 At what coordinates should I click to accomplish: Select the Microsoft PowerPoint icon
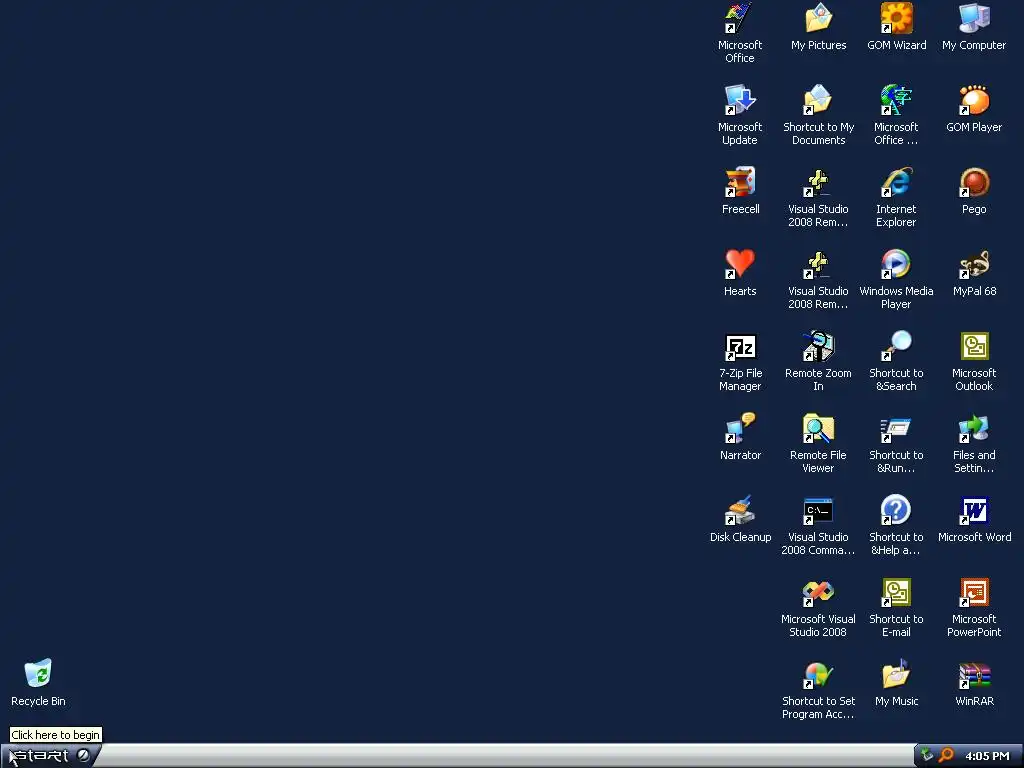pos(974,592)
